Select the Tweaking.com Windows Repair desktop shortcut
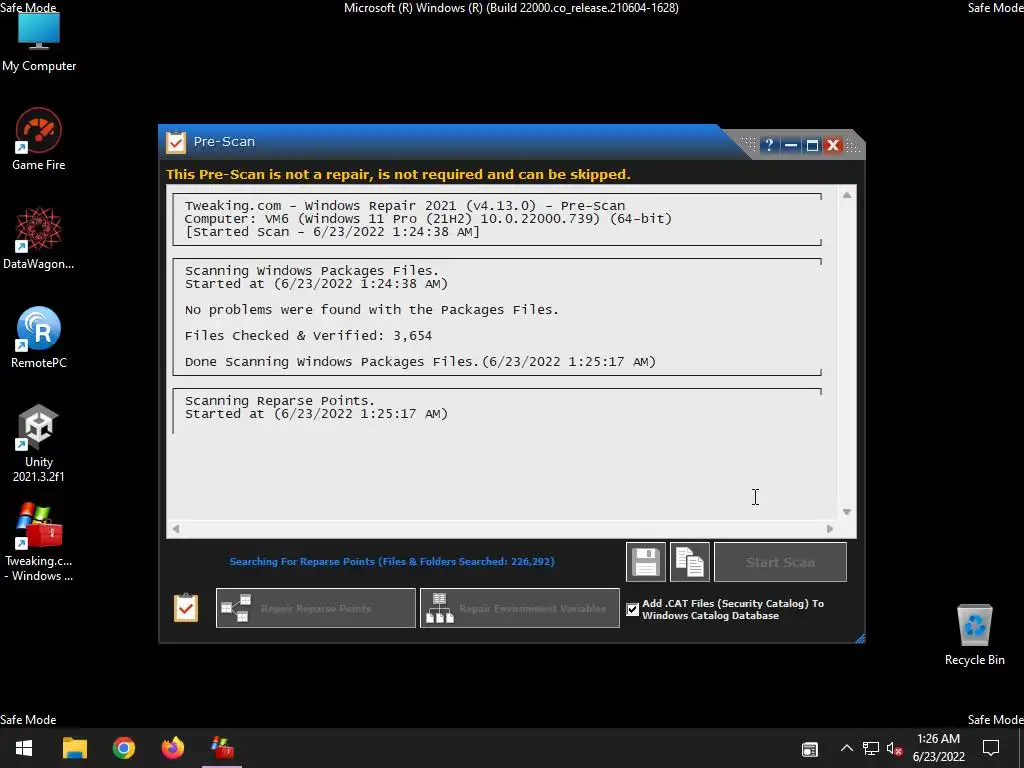The width and height of the screenshot is (1024, 768). 39,543
